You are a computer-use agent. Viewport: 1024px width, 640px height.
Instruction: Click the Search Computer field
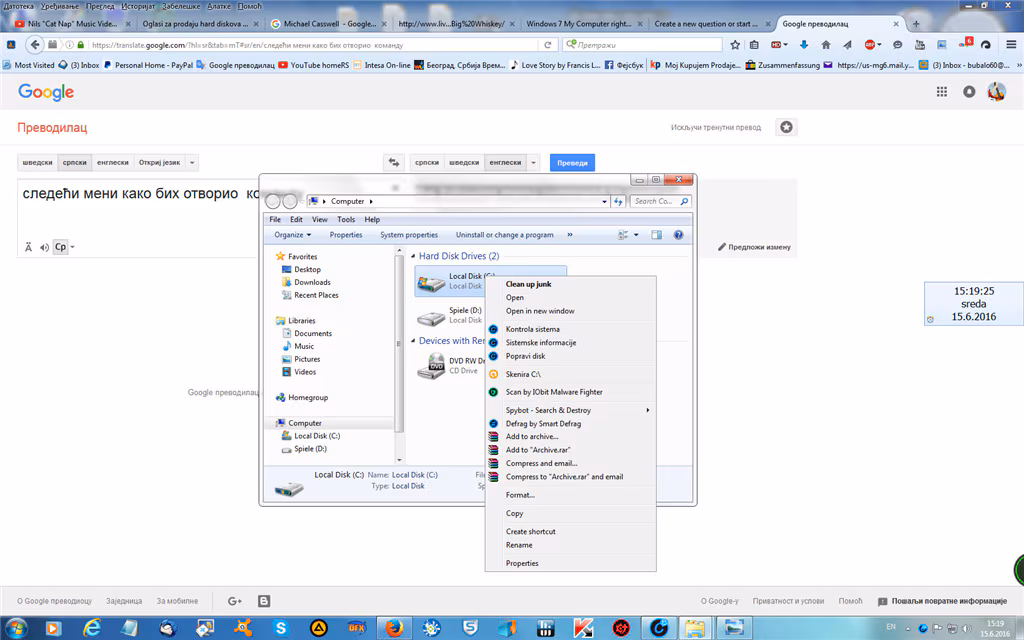660,201
